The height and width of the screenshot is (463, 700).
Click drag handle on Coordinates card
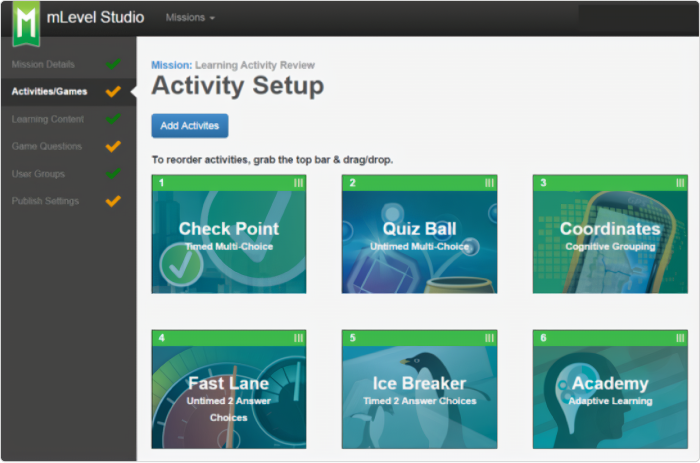tap(680, 183)
